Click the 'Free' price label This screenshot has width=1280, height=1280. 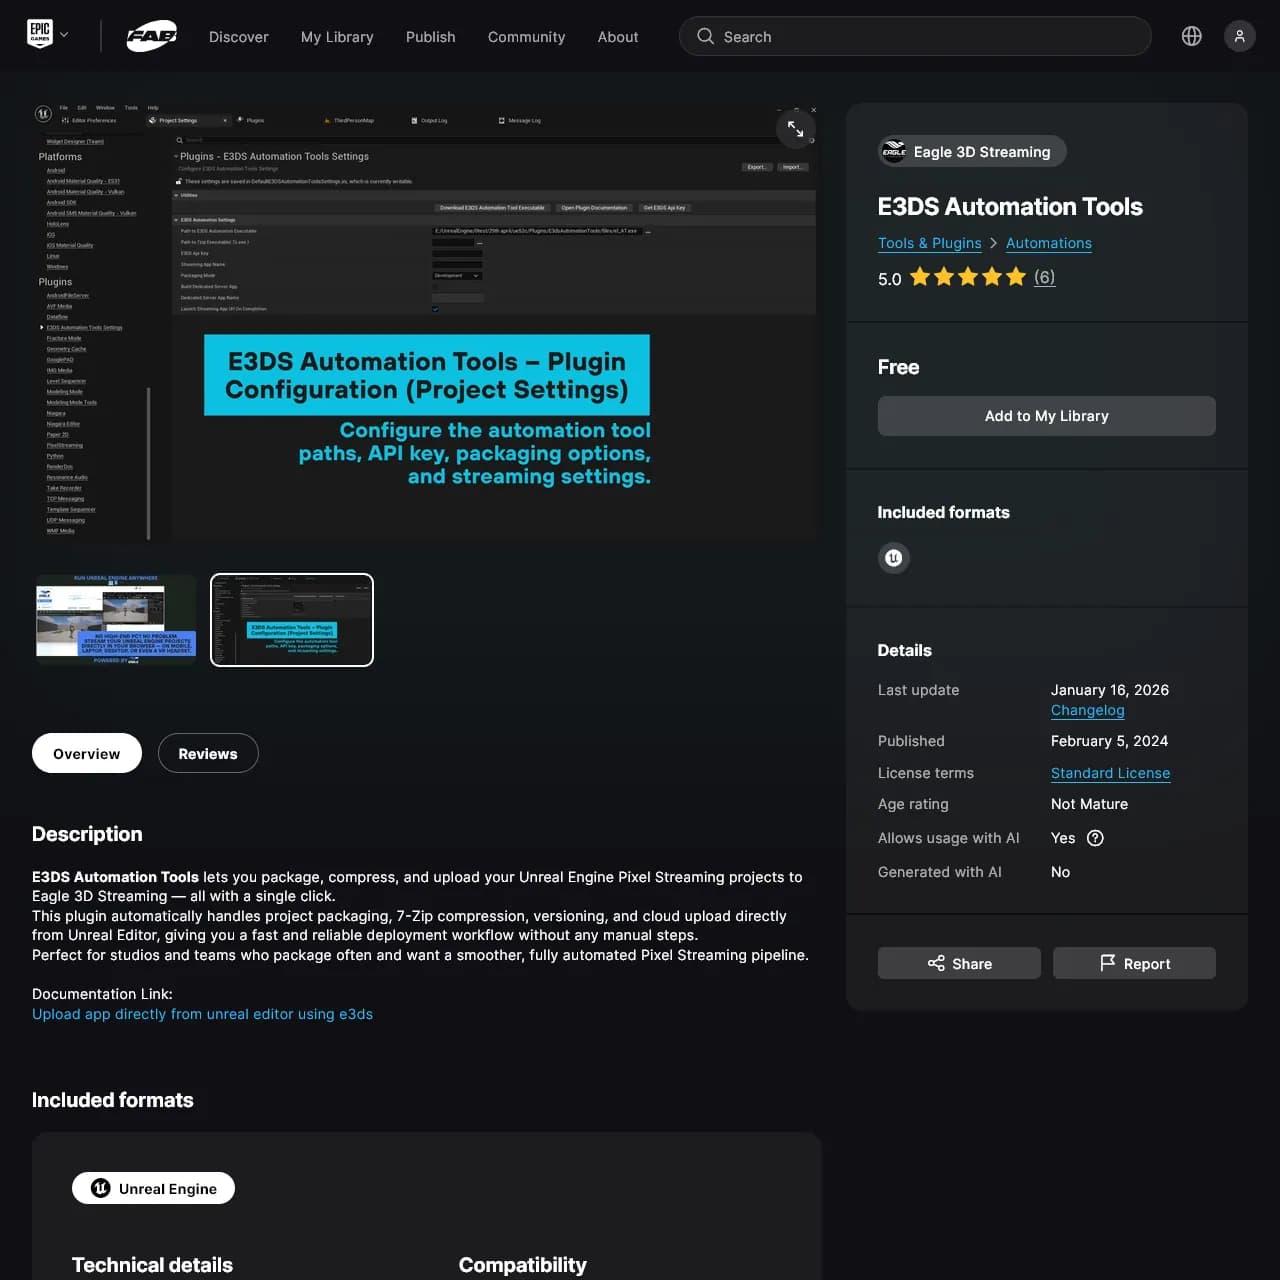click(x=898, y=367)
